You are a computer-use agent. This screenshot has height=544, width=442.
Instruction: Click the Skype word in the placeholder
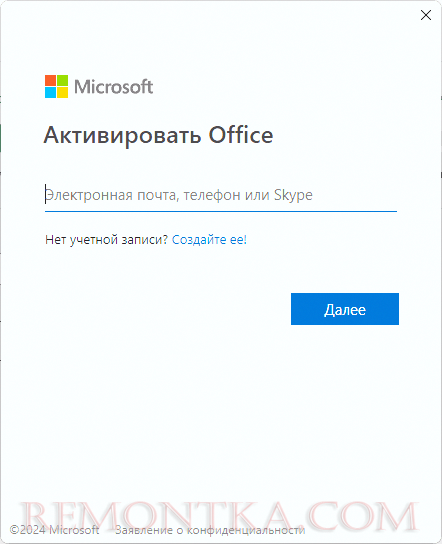click(x=294, y=195)
